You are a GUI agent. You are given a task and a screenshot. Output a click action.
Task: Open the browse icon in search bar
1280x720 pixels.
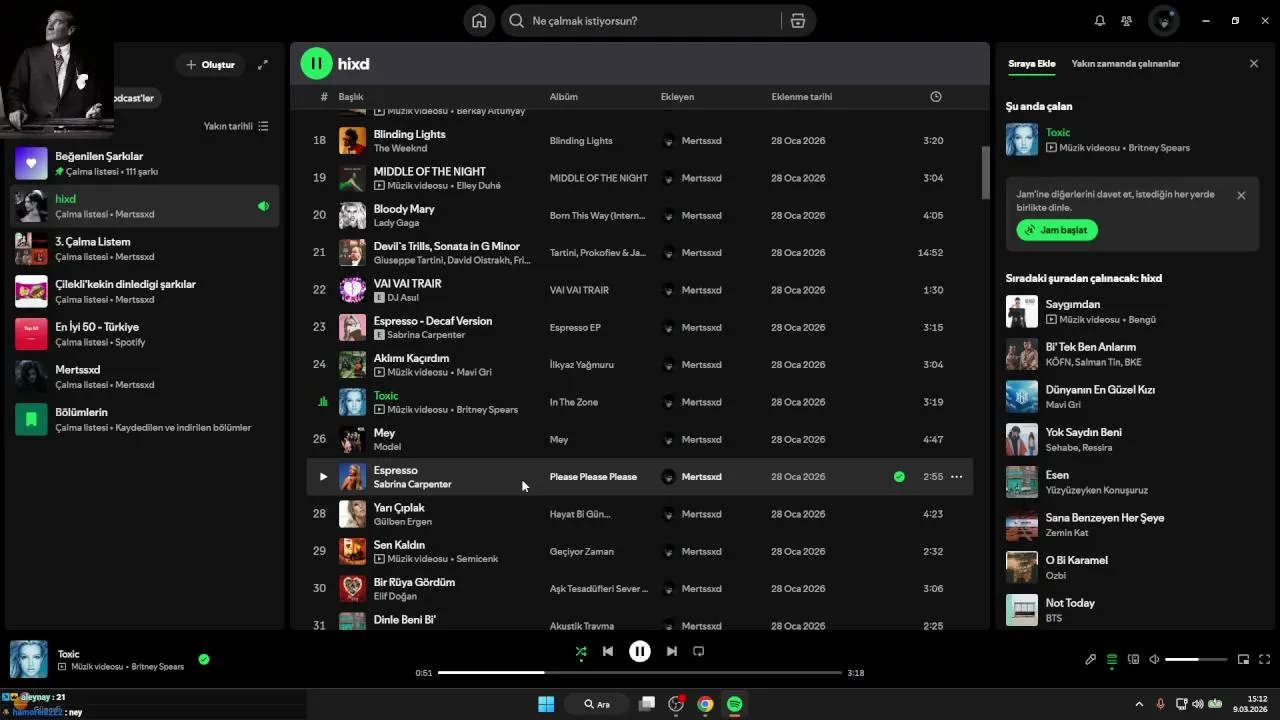pos(797,21)
